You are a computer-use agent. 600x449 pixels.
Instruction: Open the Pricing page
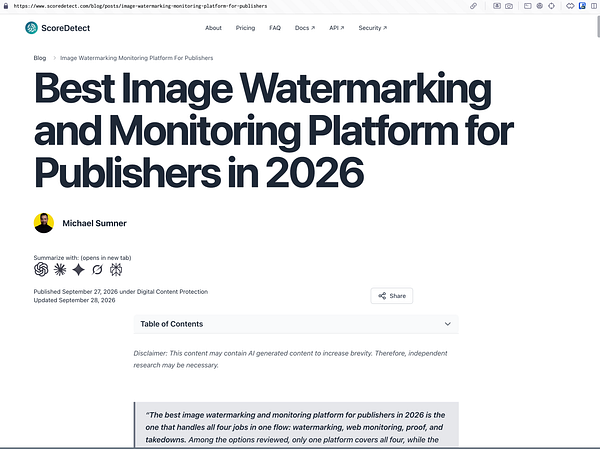click(x=245, y=28)
